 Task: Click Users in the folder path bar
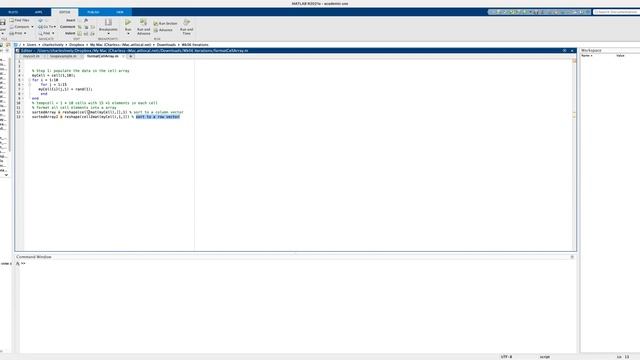(31, 44)
